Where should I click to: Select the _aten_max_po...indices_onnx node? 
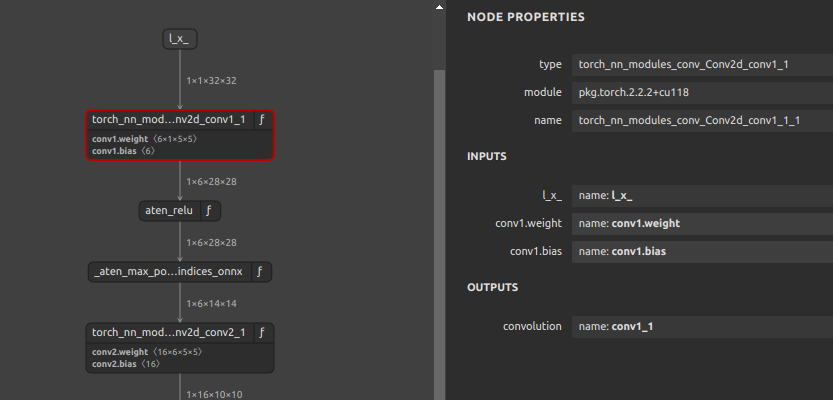[169, 271]
